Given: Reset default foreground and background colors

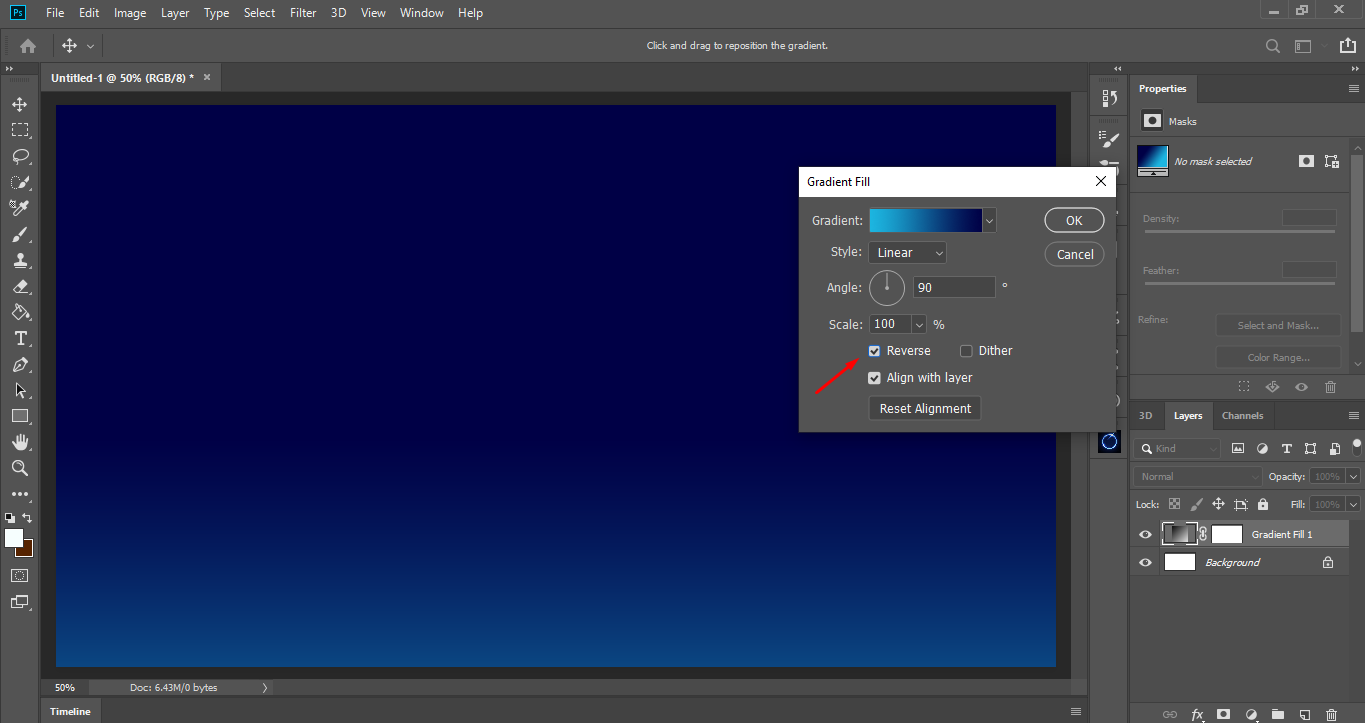Looking at the screenshot, I should click(x=10, y=518).
